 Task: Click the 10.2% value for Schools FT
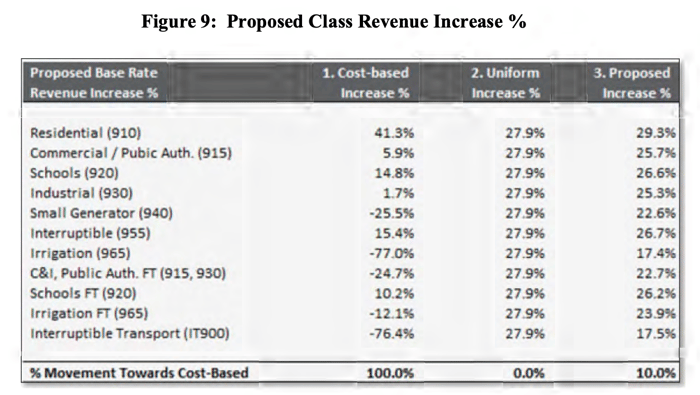click(394, 294)
